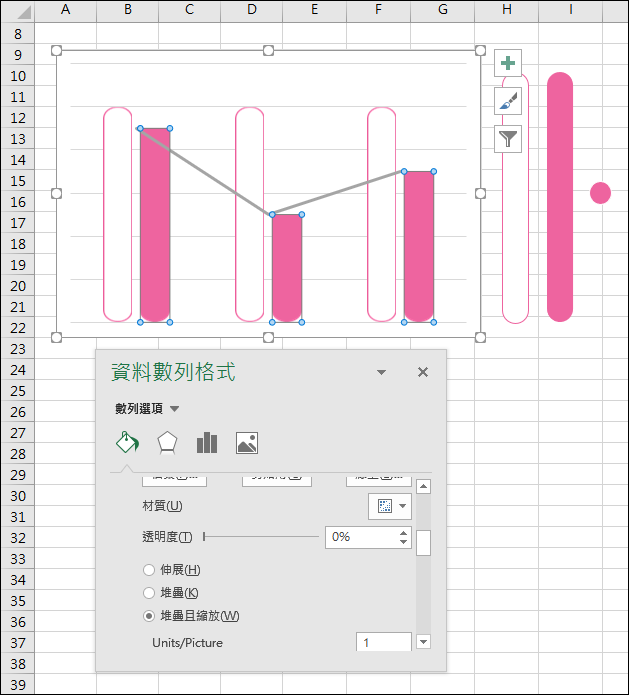Click the Units/Picture label
Image resolution: width=629 pixels, height=695 pixels.
click(x=188, y=643)
